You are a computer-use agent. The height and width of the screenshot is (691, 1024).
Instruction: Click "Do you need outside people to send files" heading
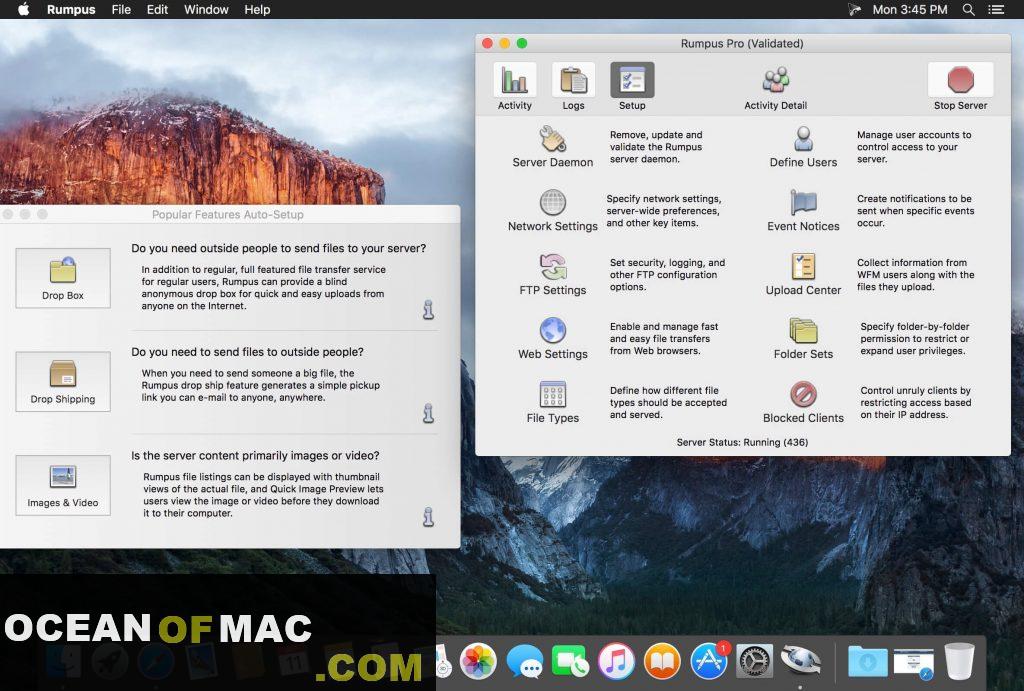(x=279, y=248)
